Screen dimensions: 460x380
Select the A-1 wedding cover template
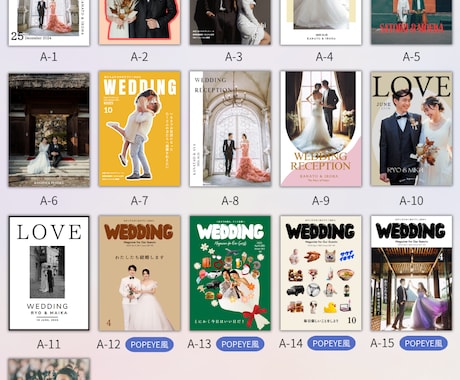pyautogui.click(x=49, y=22)
